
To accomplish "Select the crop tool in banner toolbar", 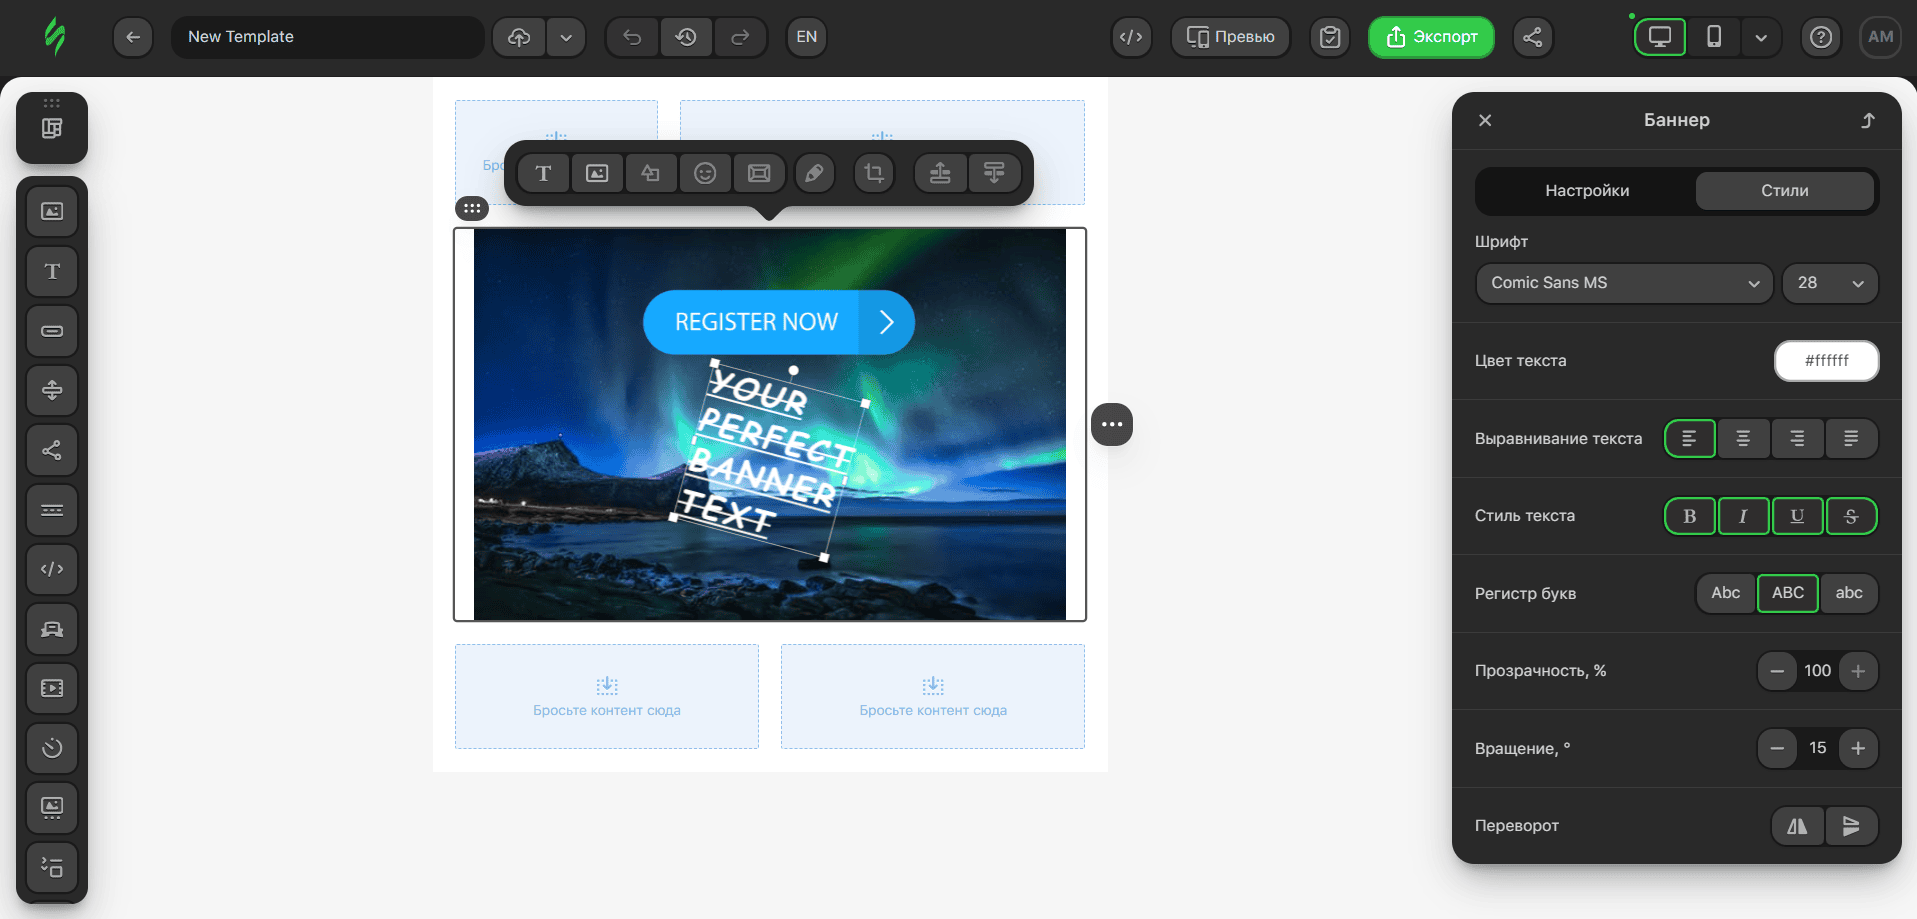I will [874, 173].
